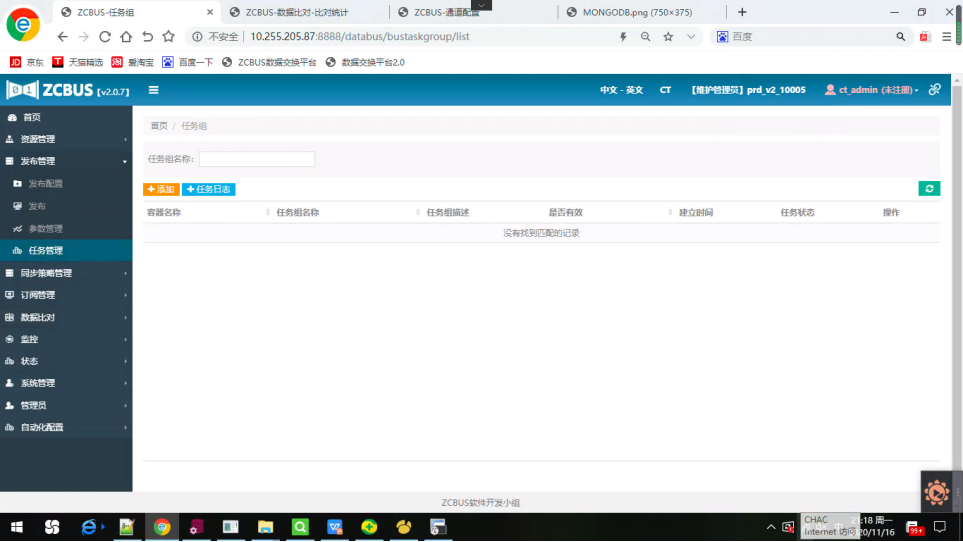Click the orange 添加 button
963x542 pixels.
point(161,189)
